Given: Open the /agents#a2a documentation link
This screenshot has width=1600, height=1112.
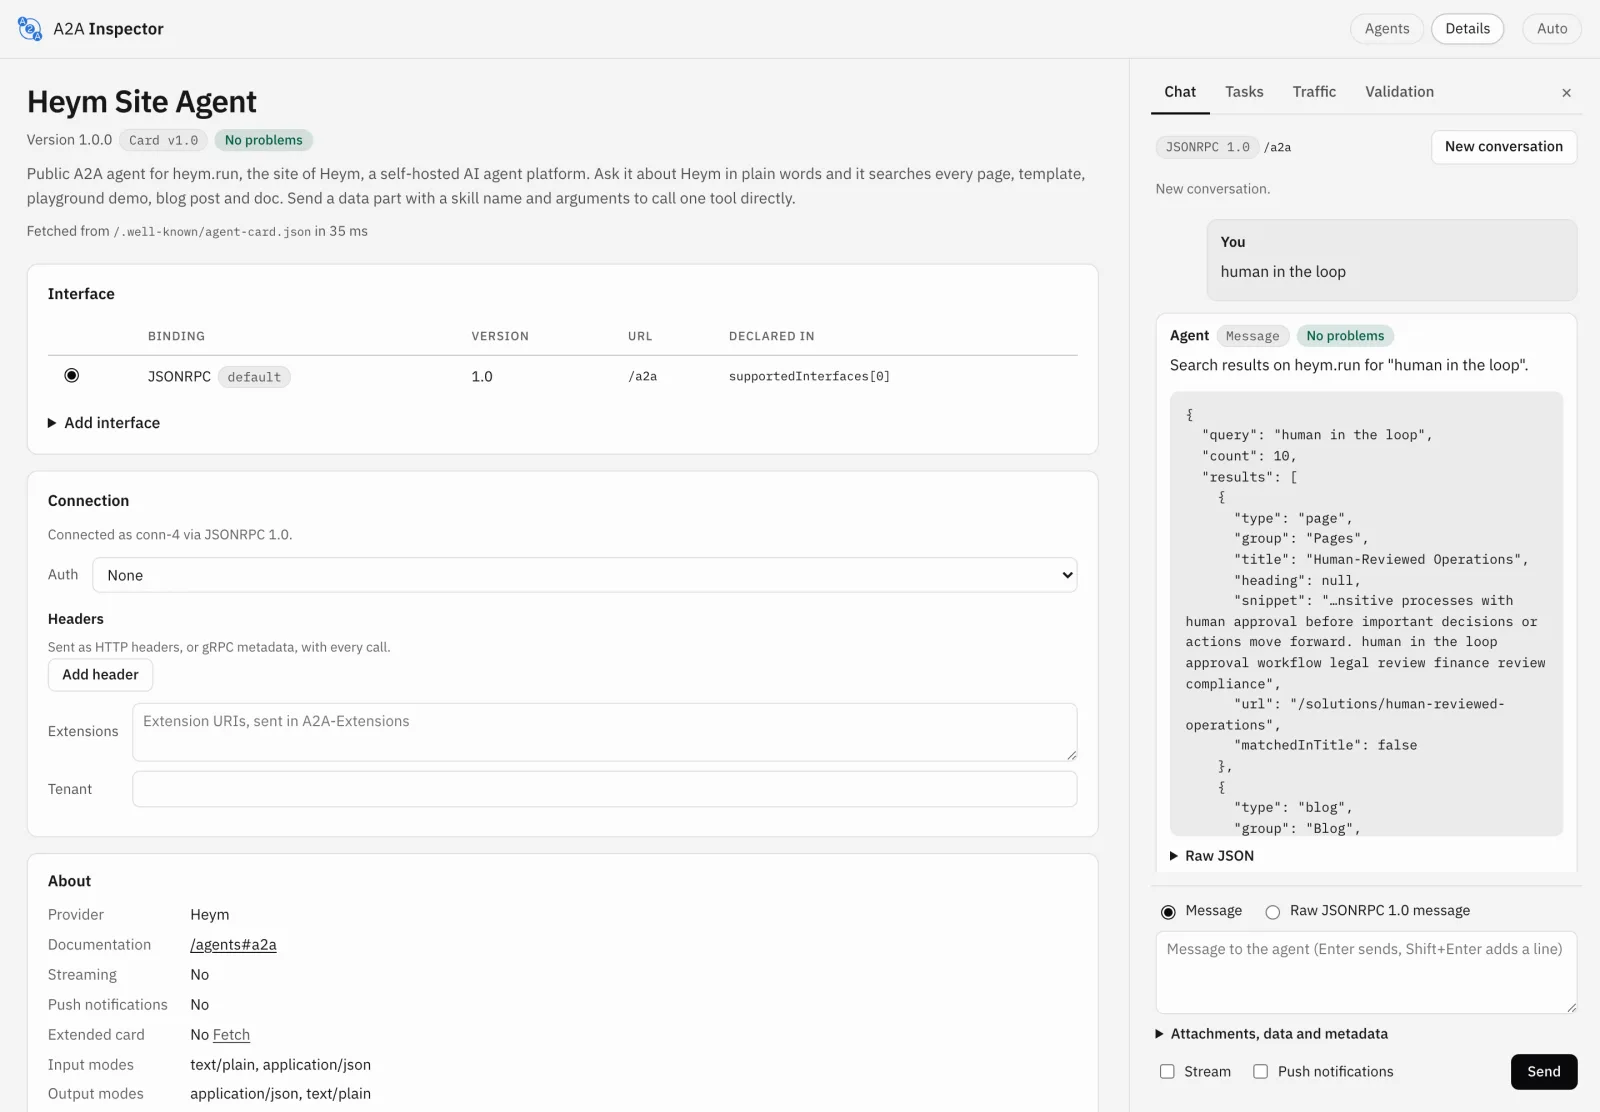Looking at the screenshot, I should click(233, 945).
